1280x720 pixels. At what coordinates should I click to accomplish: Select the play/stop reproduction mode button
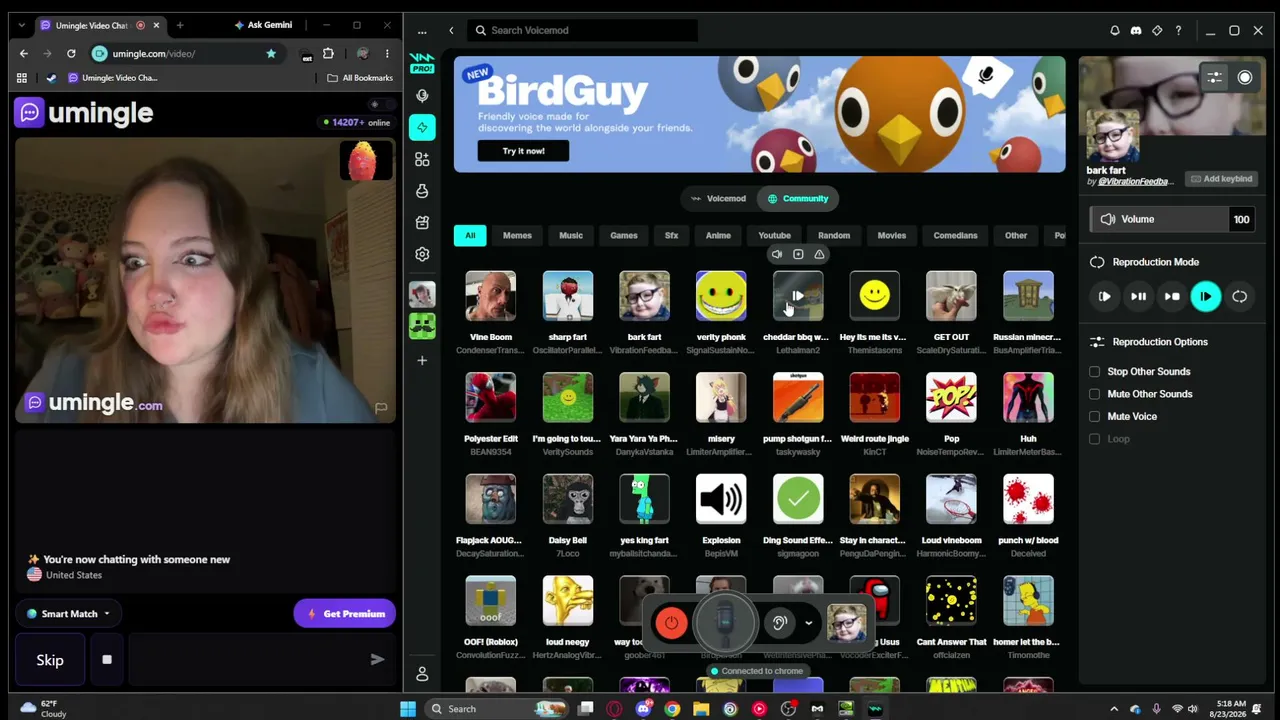(1172, 296)
